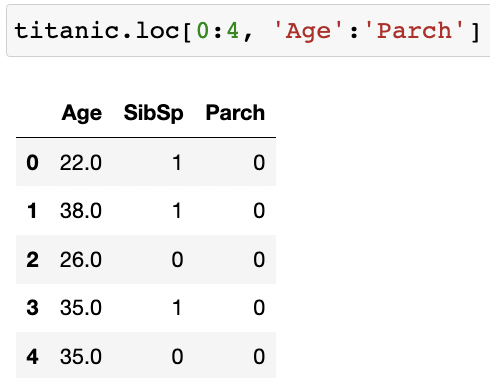The width and height of the screenshot is (490, 378).
Task: Click Parch value 0 in row 3
Action: pos(259,308)
